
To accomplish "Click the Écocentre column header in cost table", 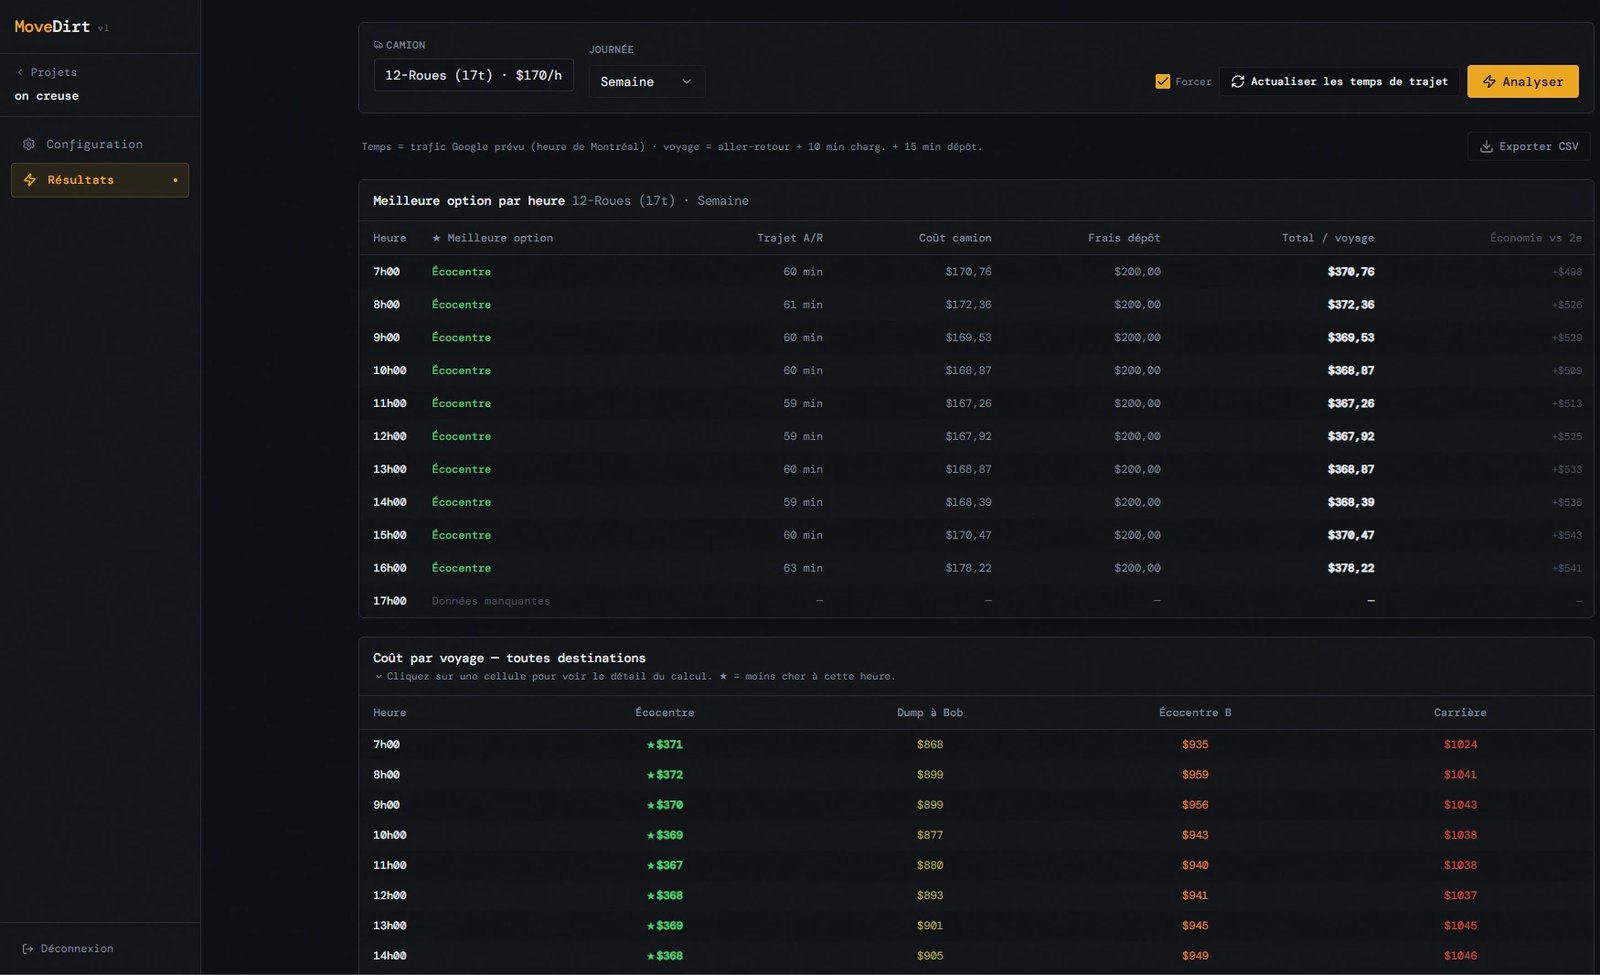I will coord(665,712).
